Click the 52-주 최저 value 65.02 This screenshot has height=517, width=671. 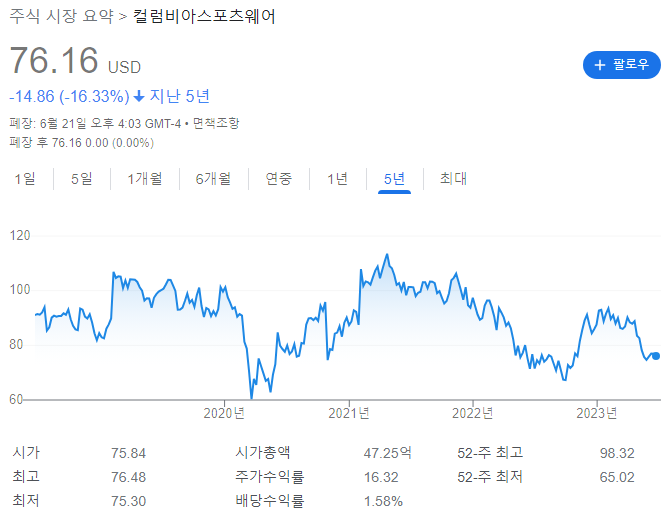(x=617, y=477)
